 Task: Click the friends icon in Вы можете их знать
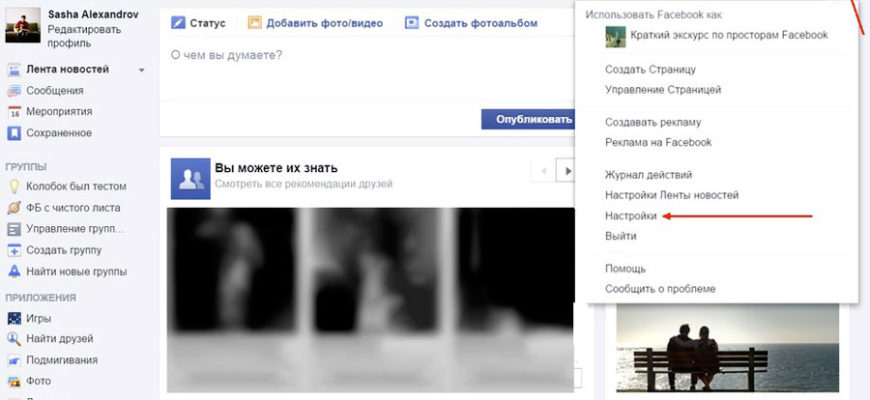(x=190, y=179)
